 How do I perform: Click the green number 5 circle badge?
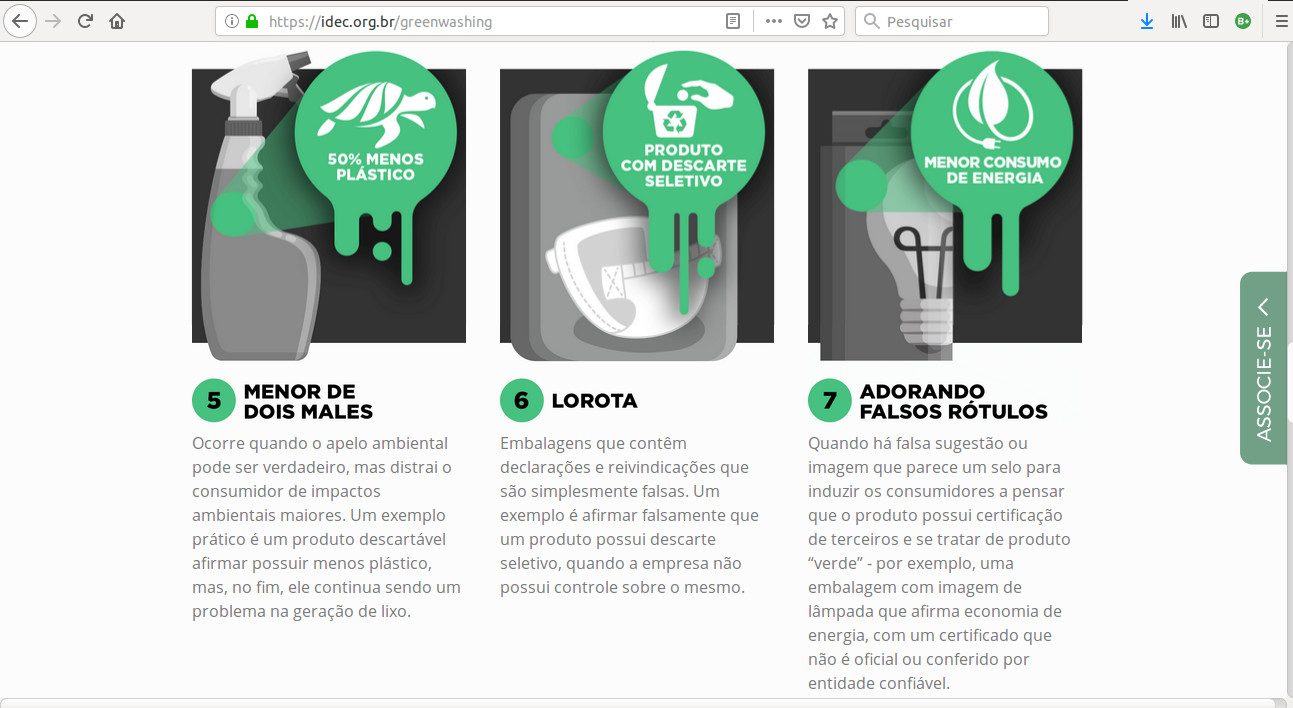pos(213,401)
